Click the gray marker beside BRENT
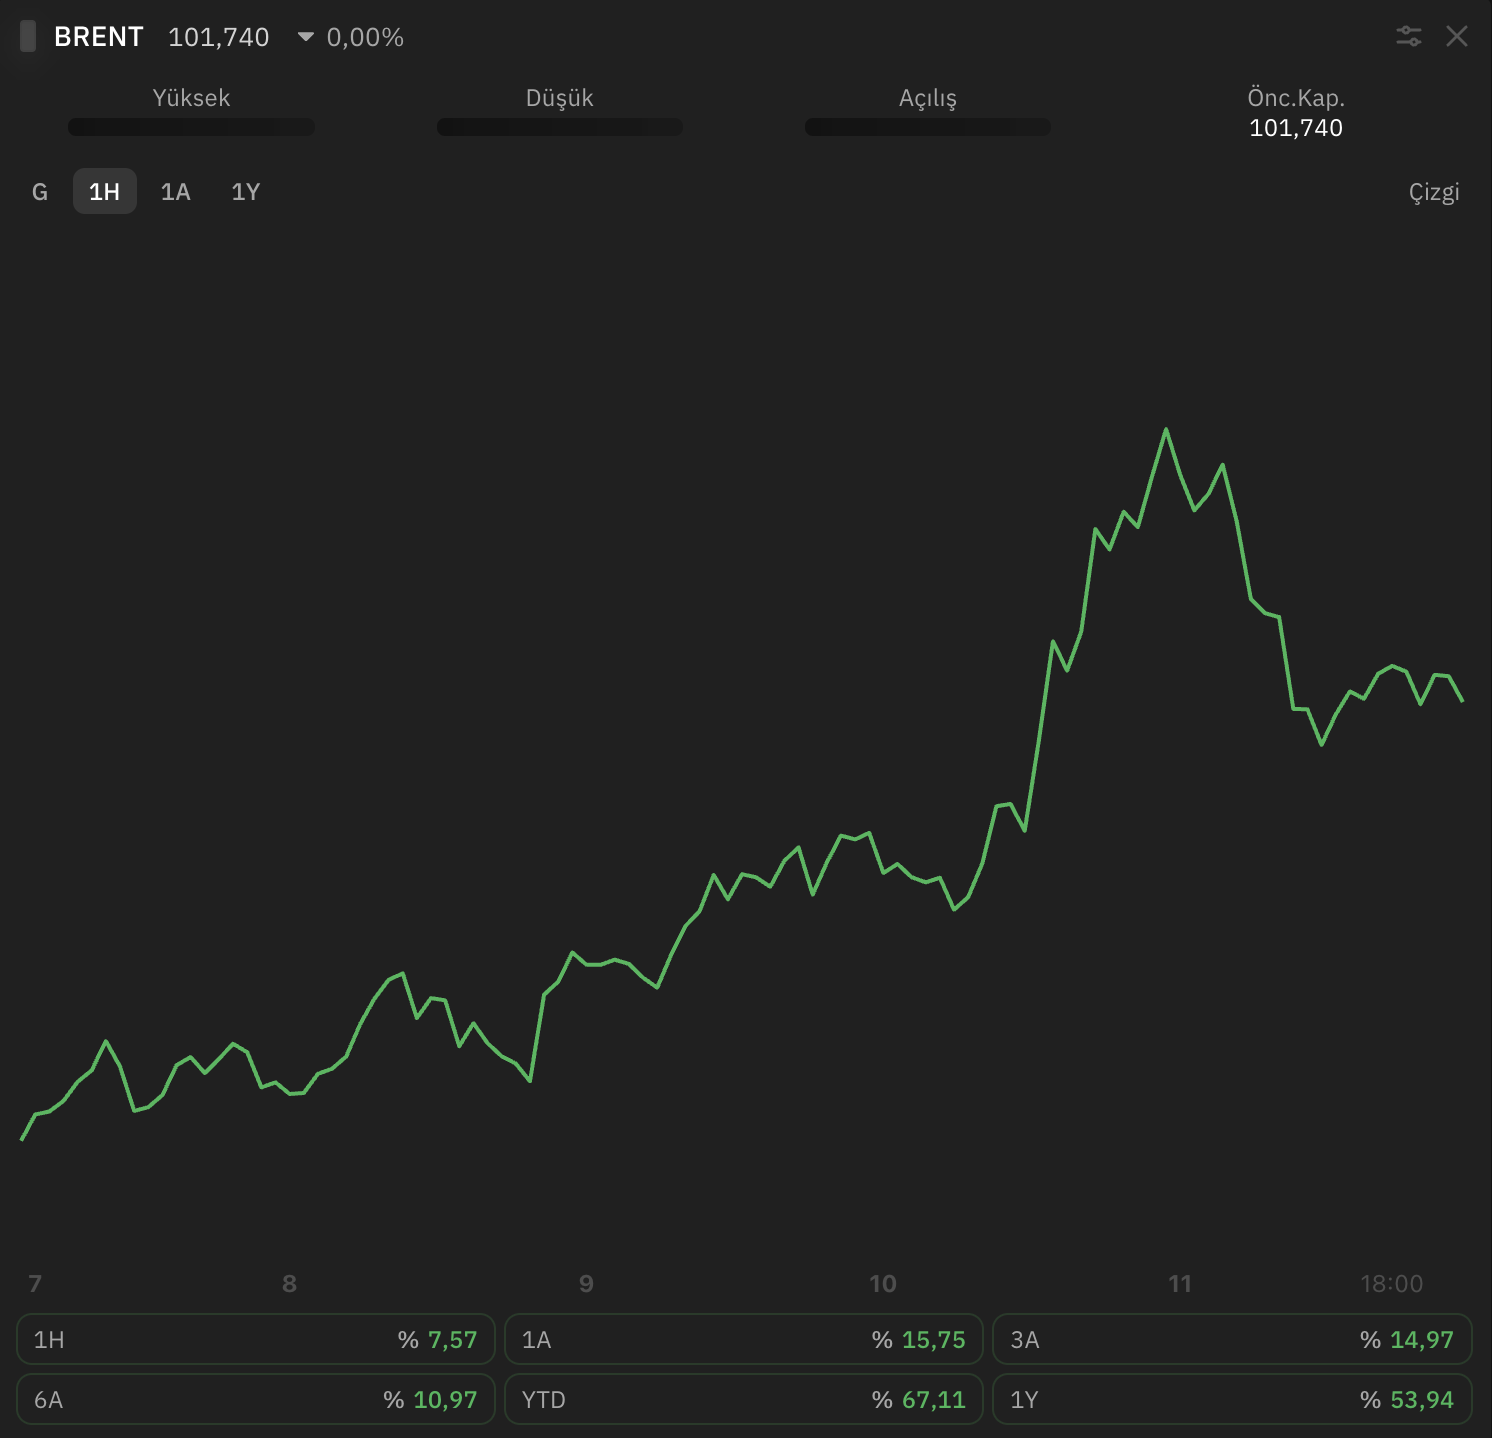Screen dimensions: 1492x1438 point(28,37)
